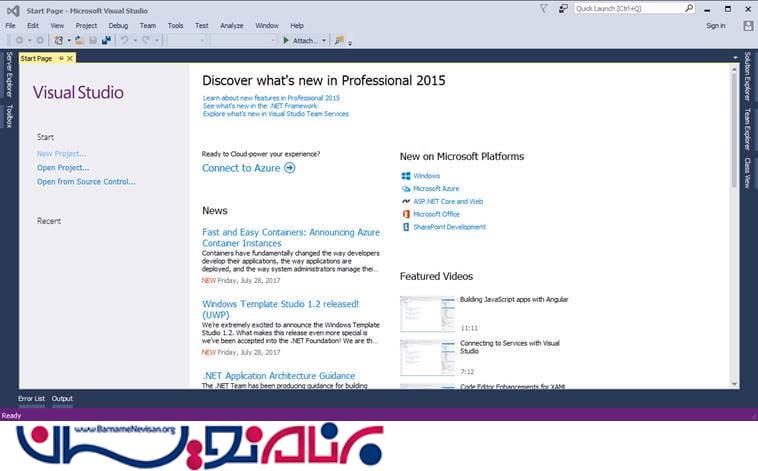Open the Toolbox side tab
This screenshot has height=471, width=758.
point(9,116)
